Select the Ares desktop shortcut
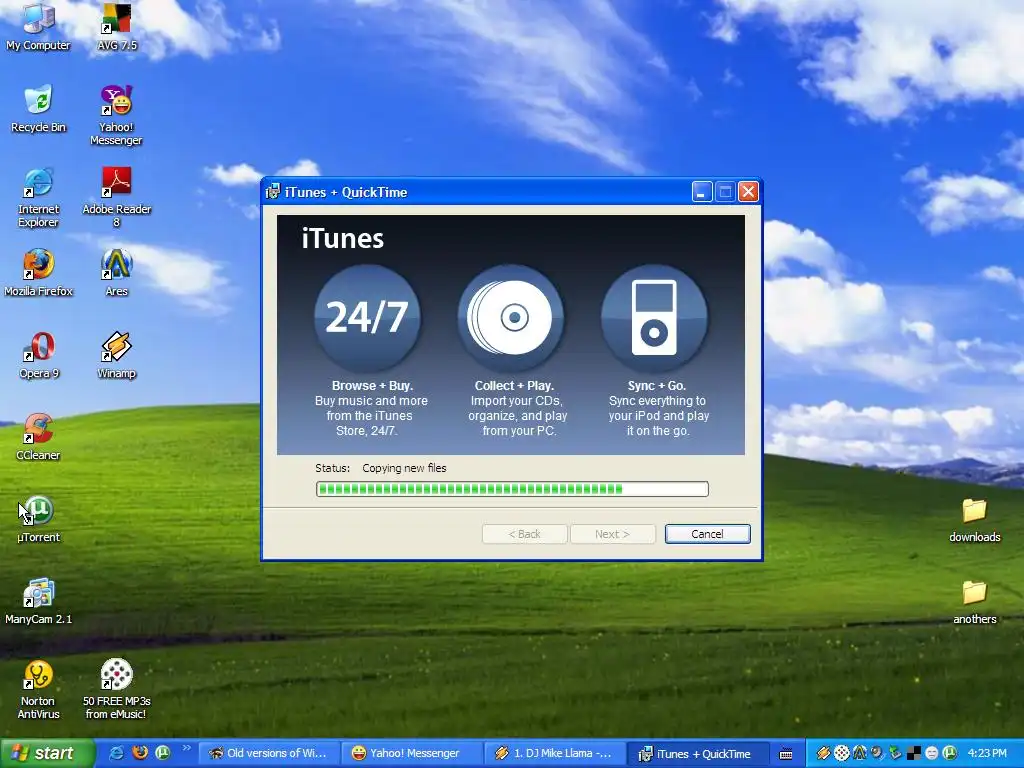 (x=116, y=272)
